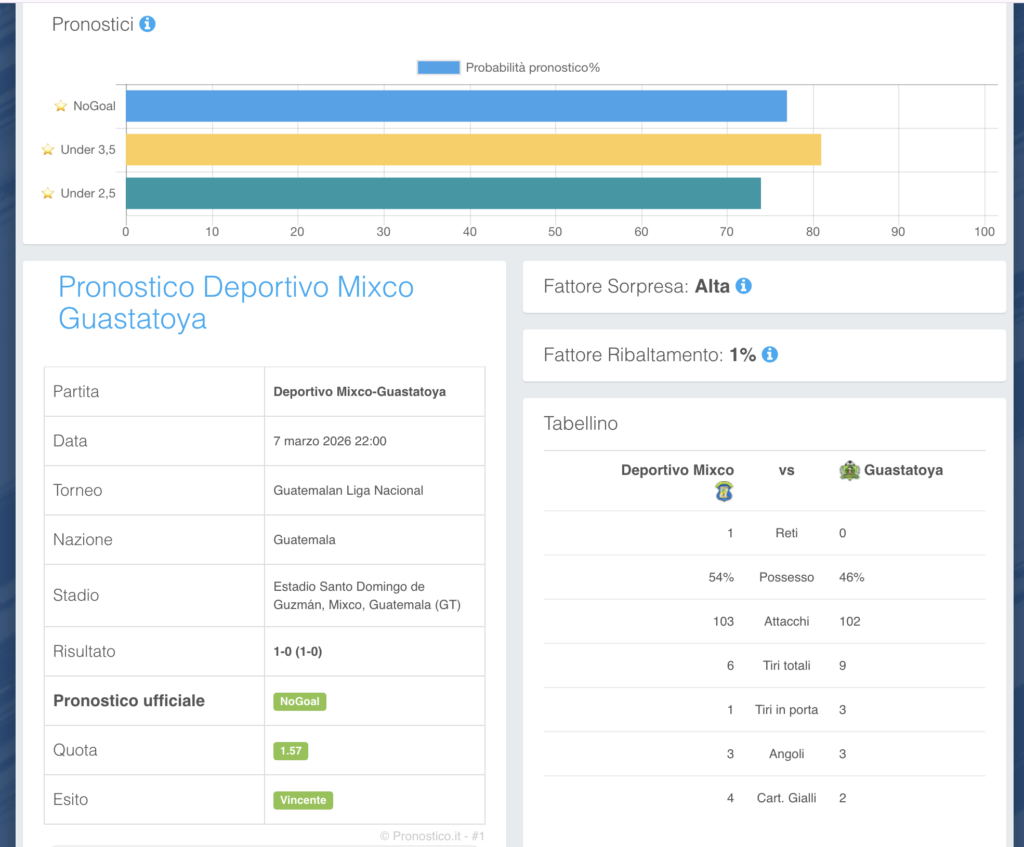The image size is (1024, 847).
Task: Click the star beside NoGoal label
Action: pyautogui.click(x=61, y=106)
